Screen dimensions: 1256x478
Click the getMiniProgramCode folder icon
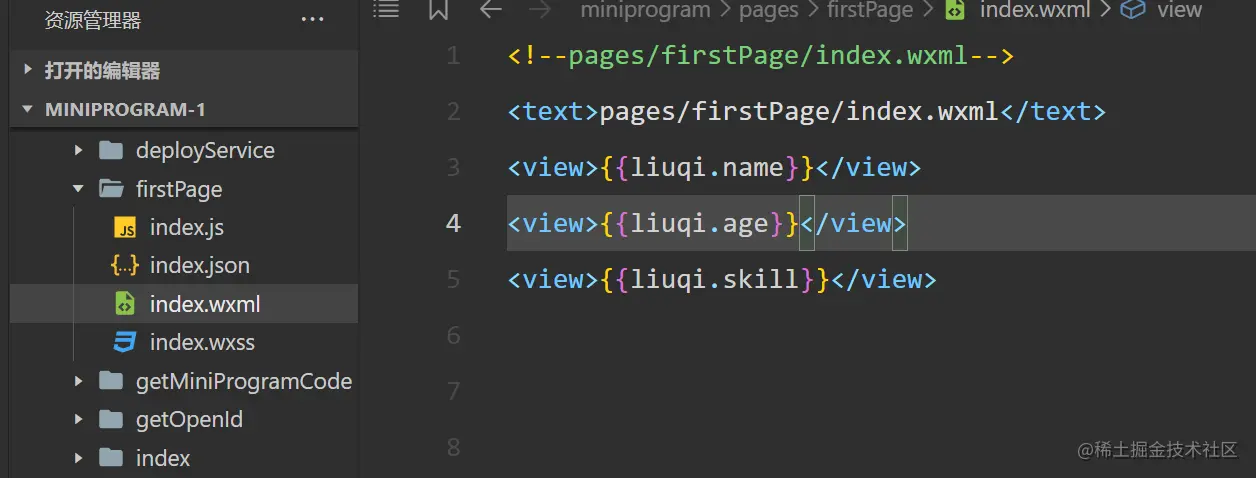[110, 381]
